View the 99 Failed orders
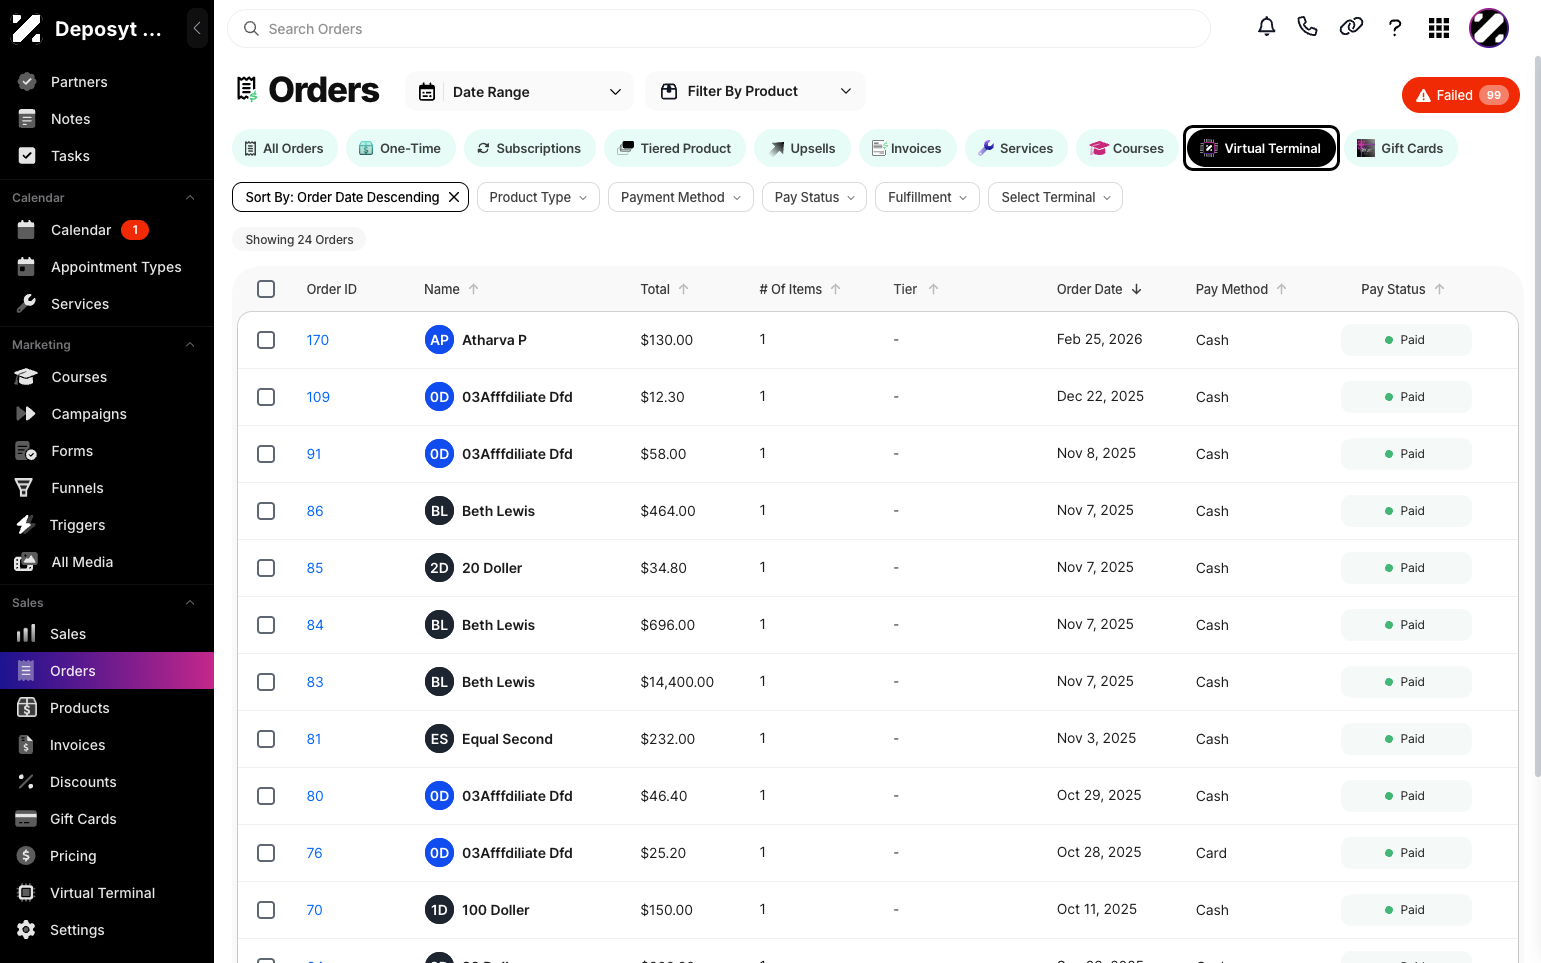Screen dimensions: 1541x963 click(1461, 95)
